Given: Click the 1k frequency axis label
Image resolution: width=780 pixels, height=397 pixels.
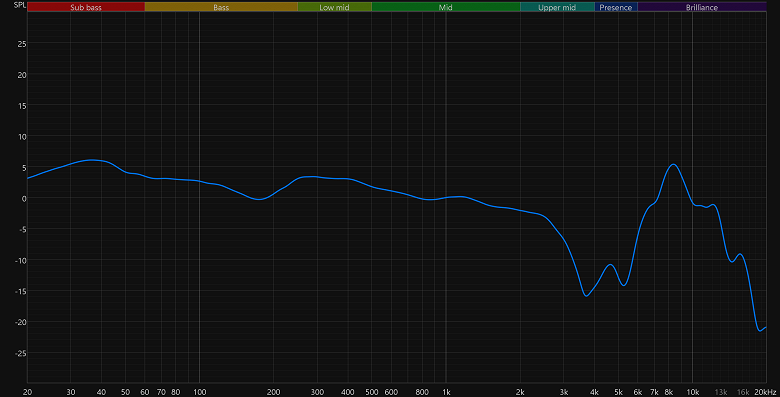Looking at the screenshot, I should pyautogui.click(x=446, y=392).
